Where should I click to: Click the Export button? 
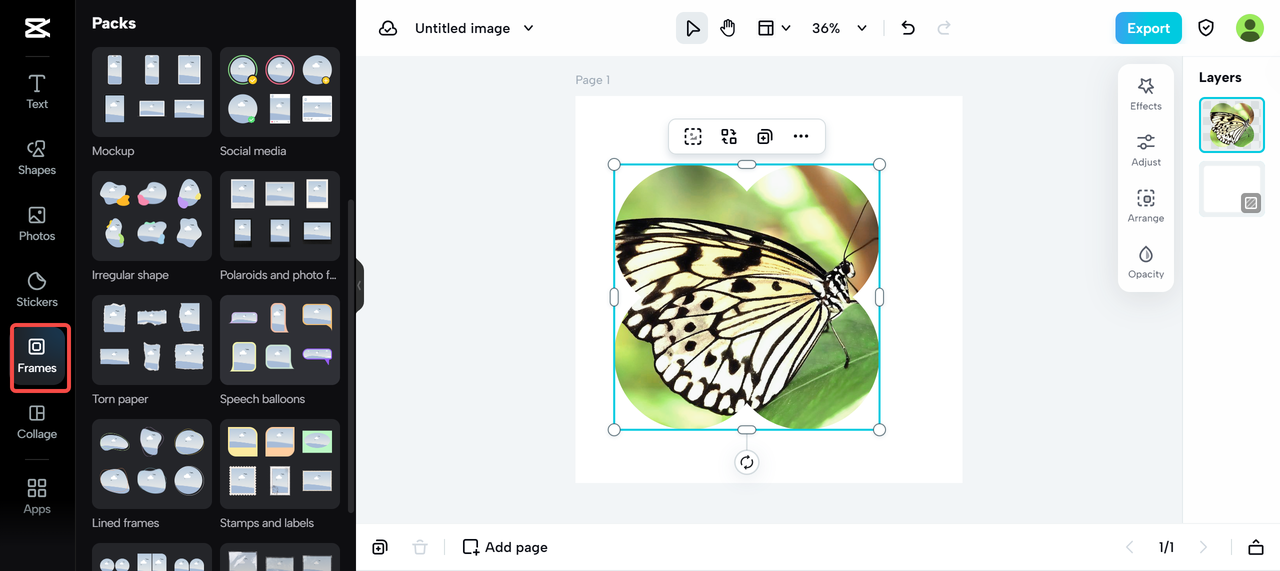click(x=1148, y=28)
